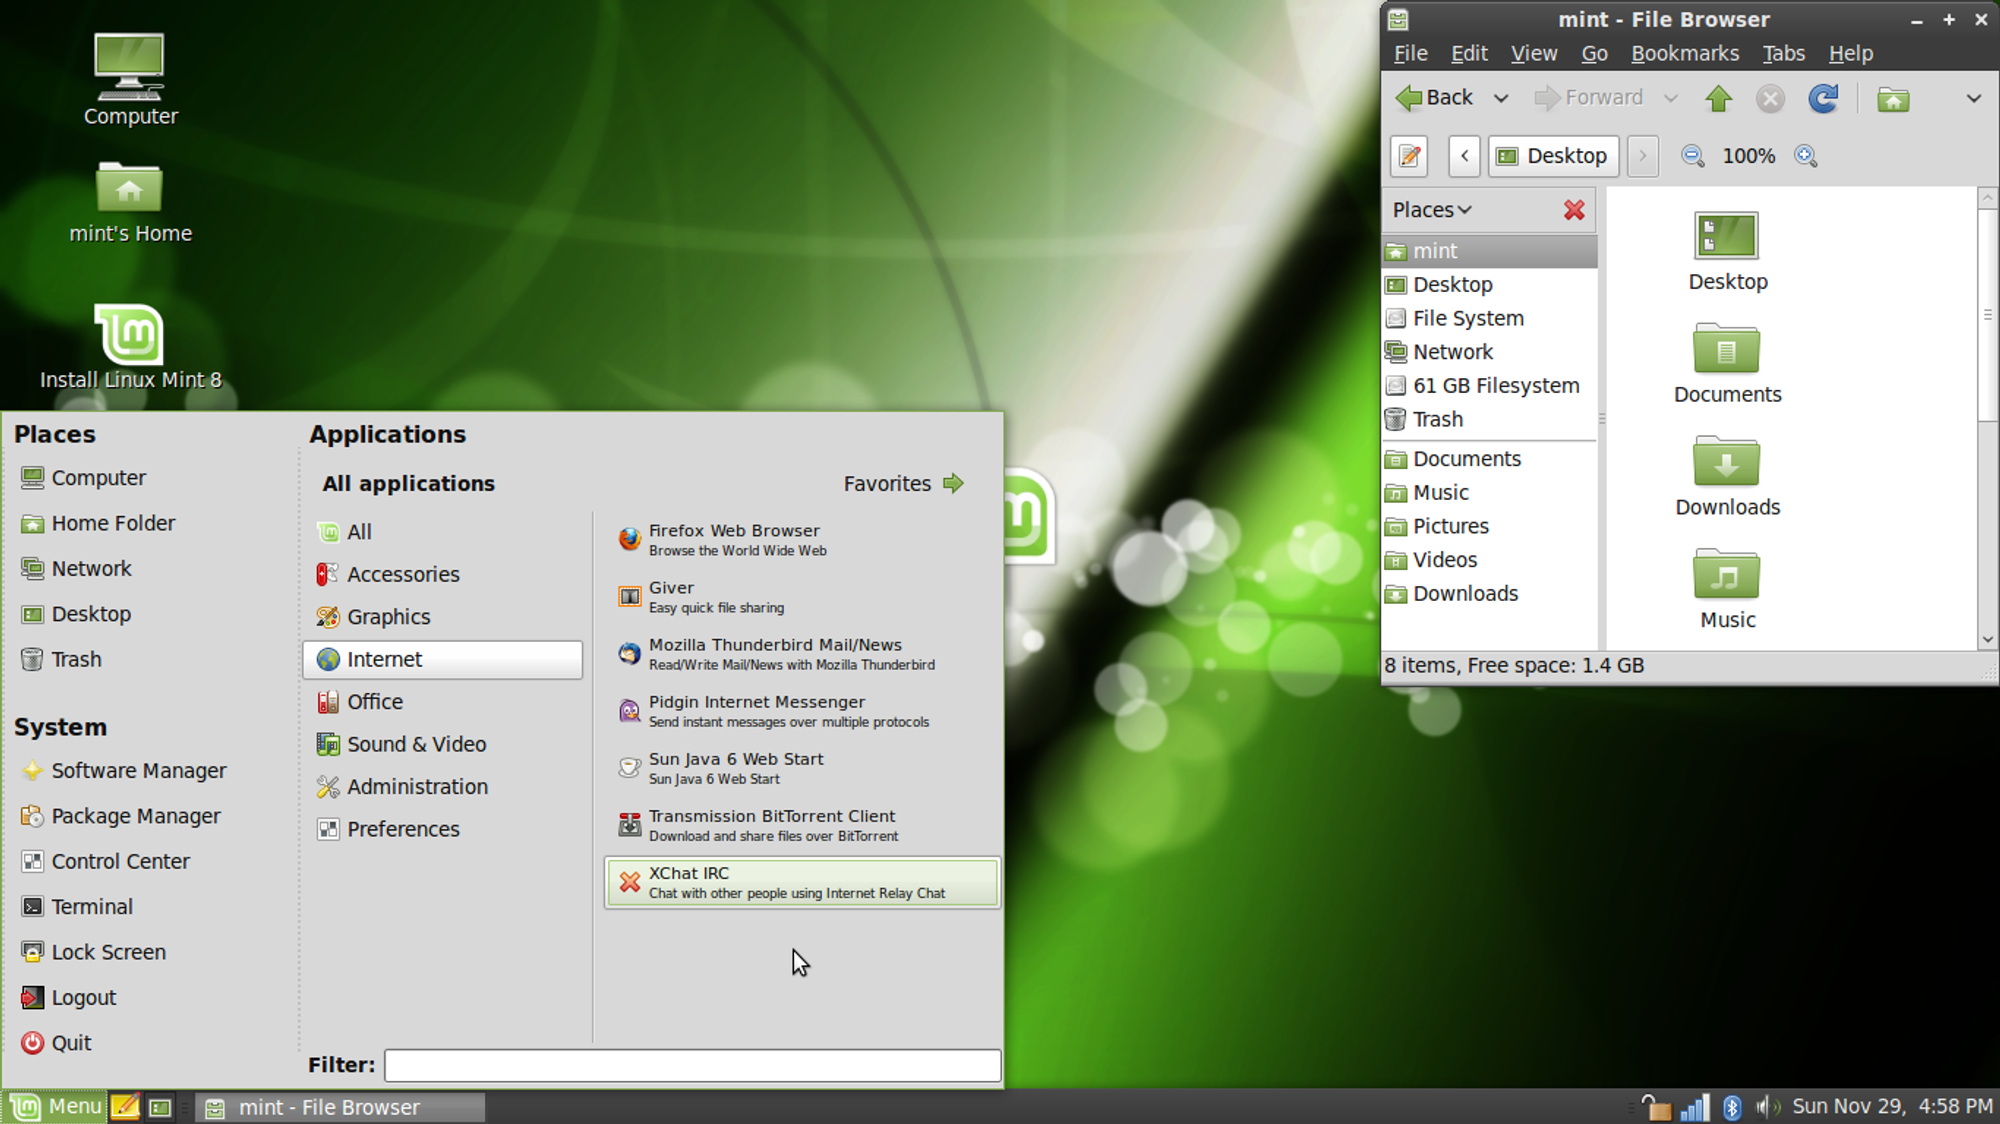
Task: Click the clock showing Sun Nov 29
Action: click(1892, 1107)
